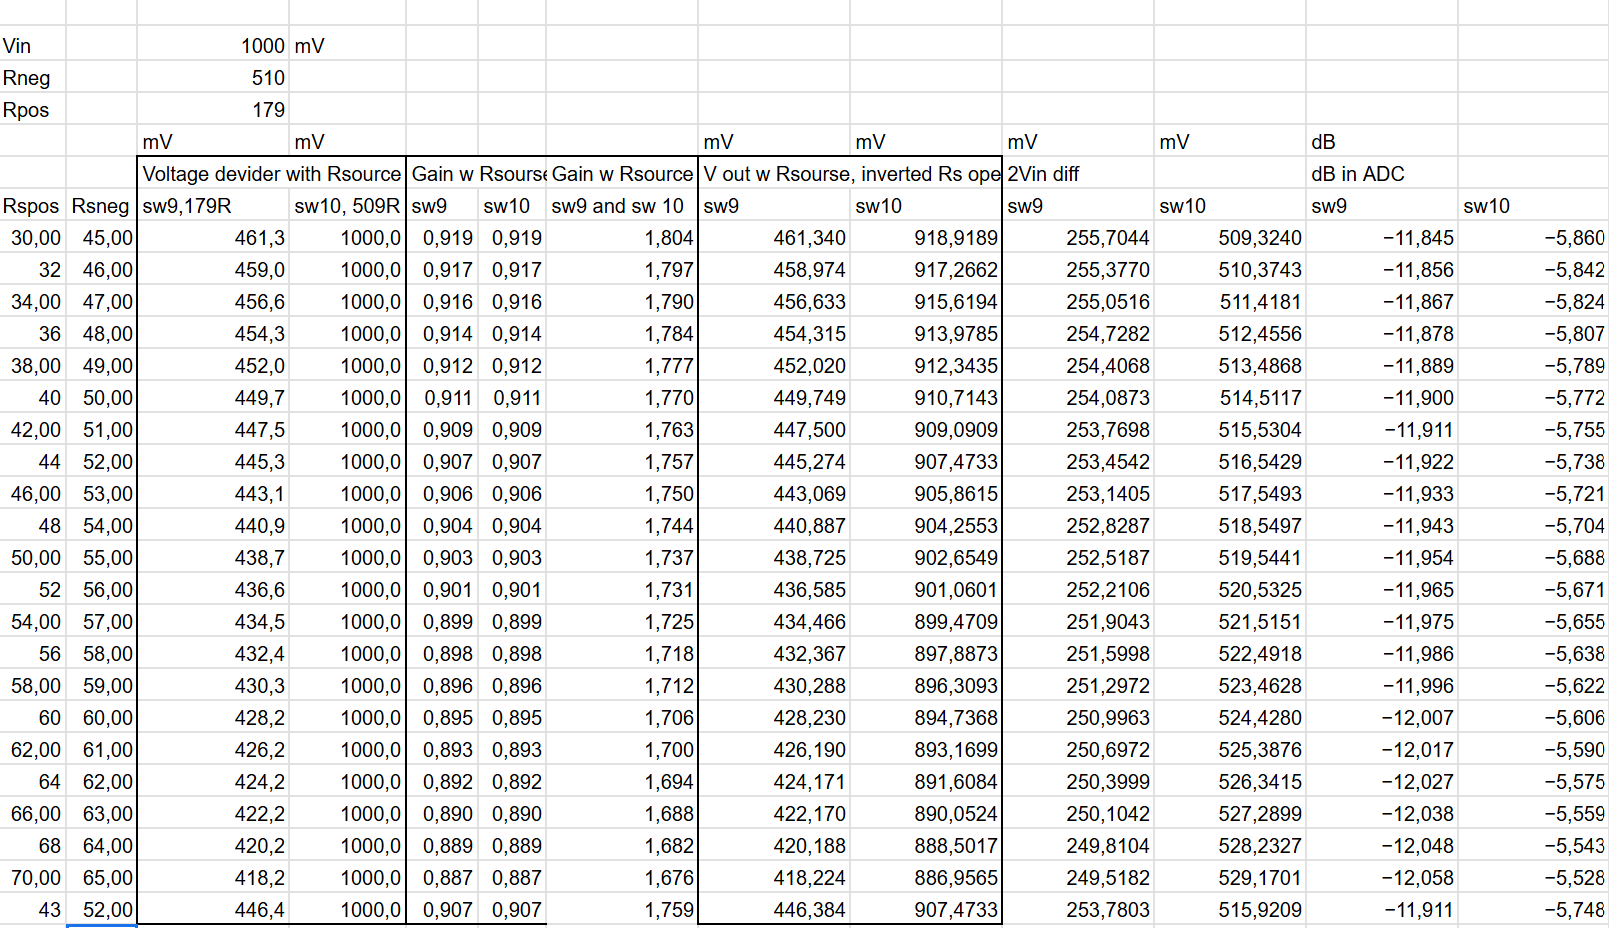Click cell with value 913,9785
Viewport: 1609px width, 928px height.
click(x=926, y=334)
